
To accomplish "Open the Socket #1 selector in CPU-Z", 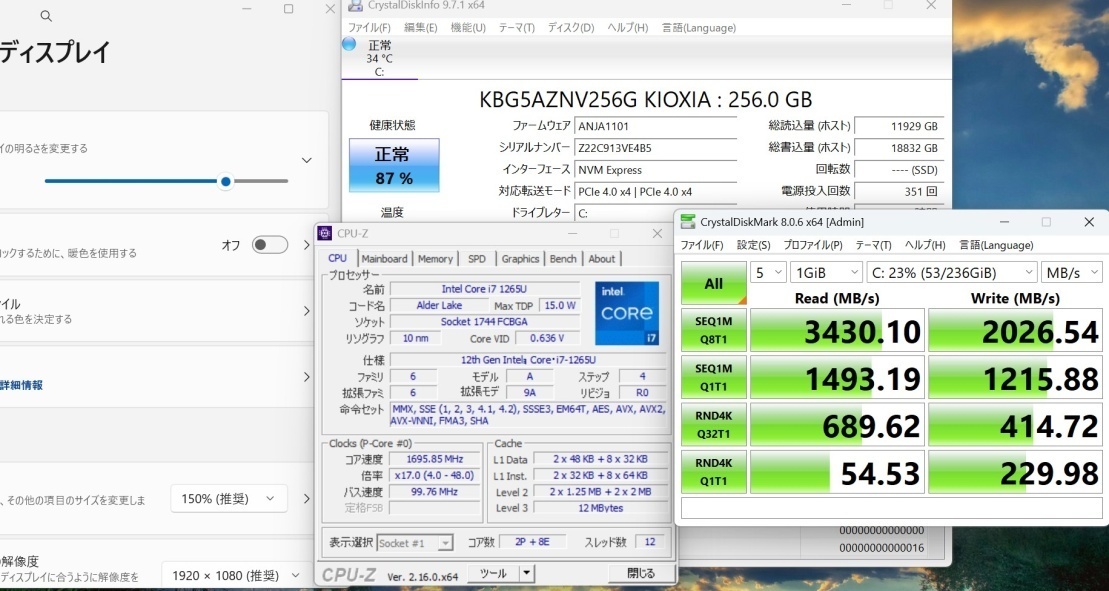I will coord(414,543).
